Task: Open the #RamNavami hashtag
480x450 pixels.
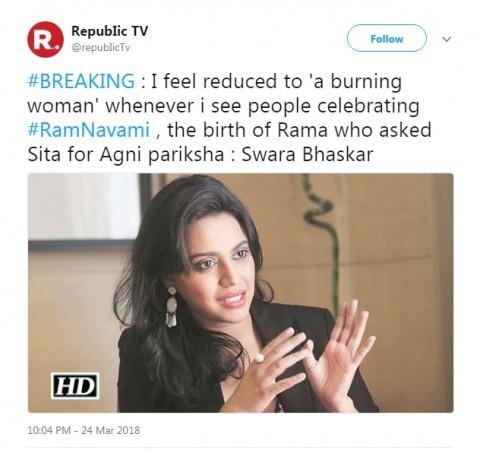Action: point(89,130)
